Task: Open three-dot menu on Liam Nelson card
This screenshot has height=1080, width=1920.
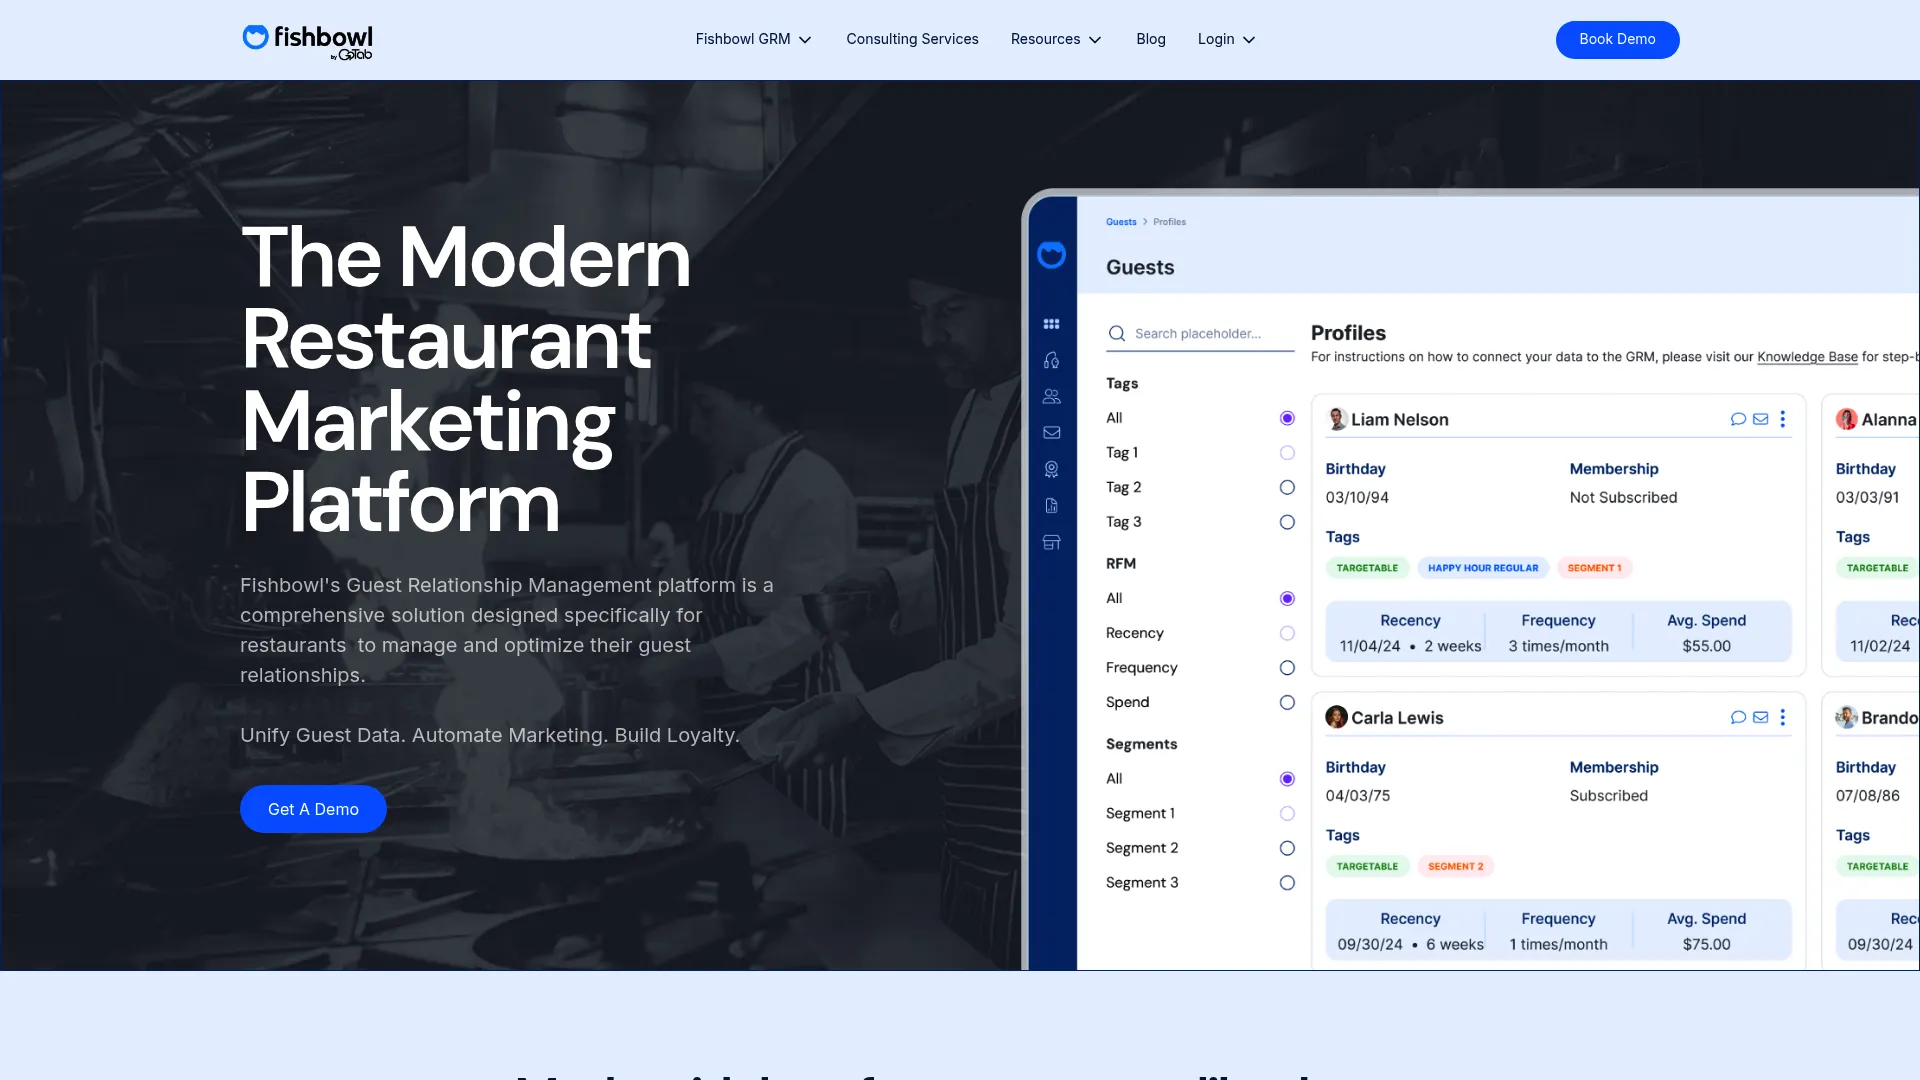Action: point(1783,420)
